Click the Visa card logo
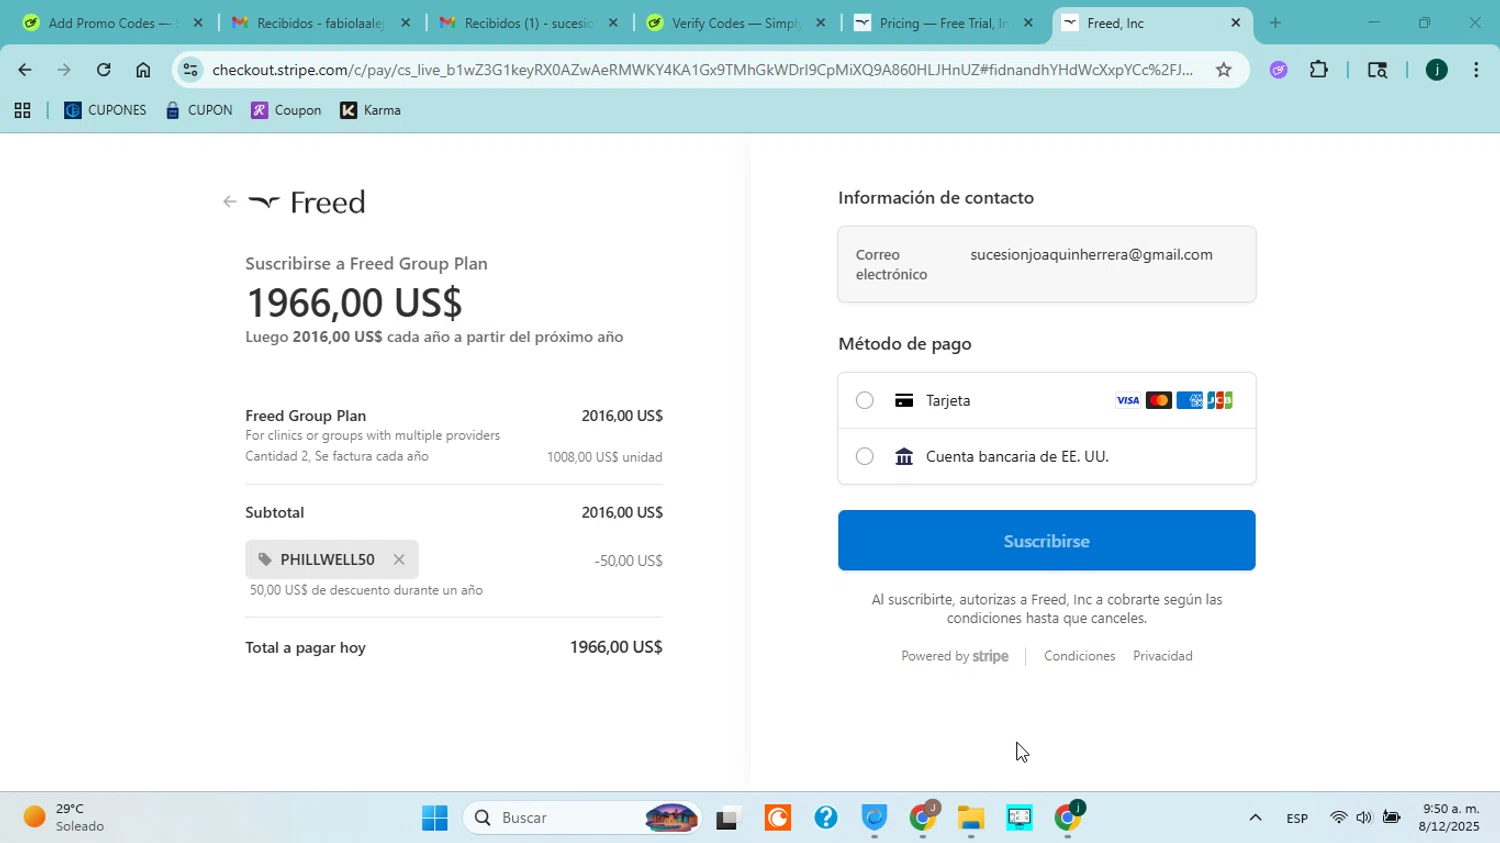 pyautogui.click(x=1127, y=401)
